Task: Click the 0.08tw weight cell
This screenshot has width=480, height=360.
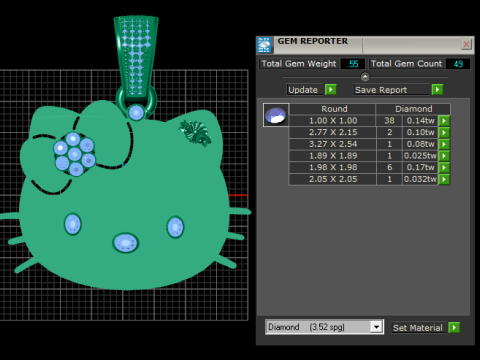Action: [420, 144]
